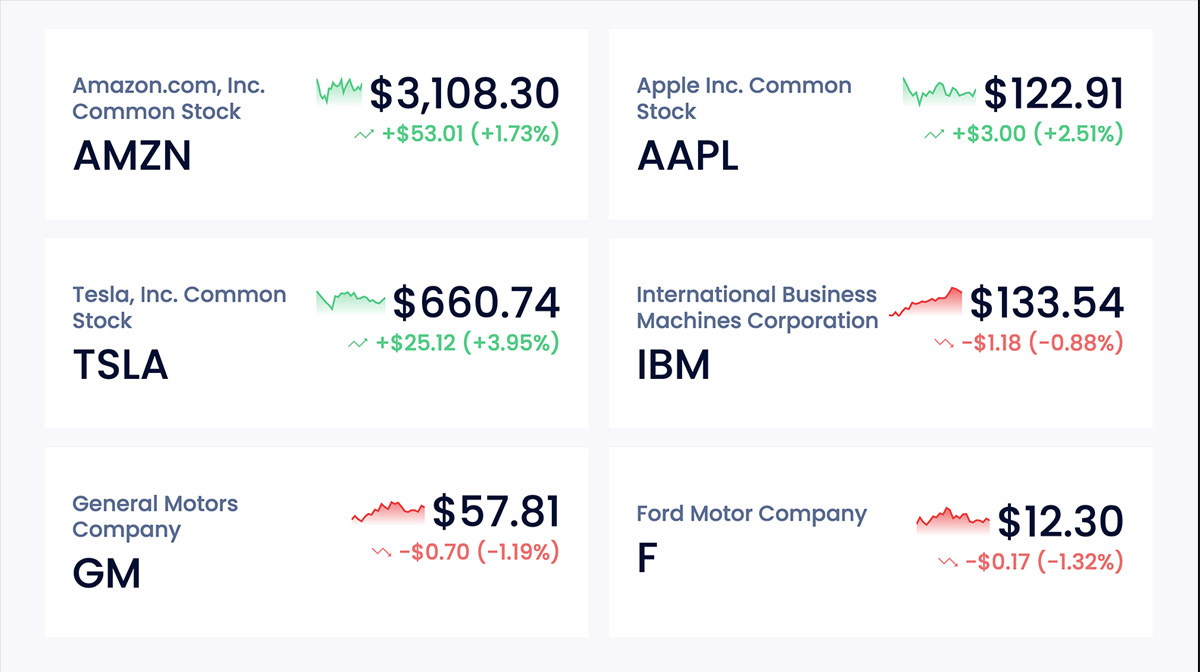Click the Amazon price $3,108.30
The image size is (1200, 672).
(464, 94)
